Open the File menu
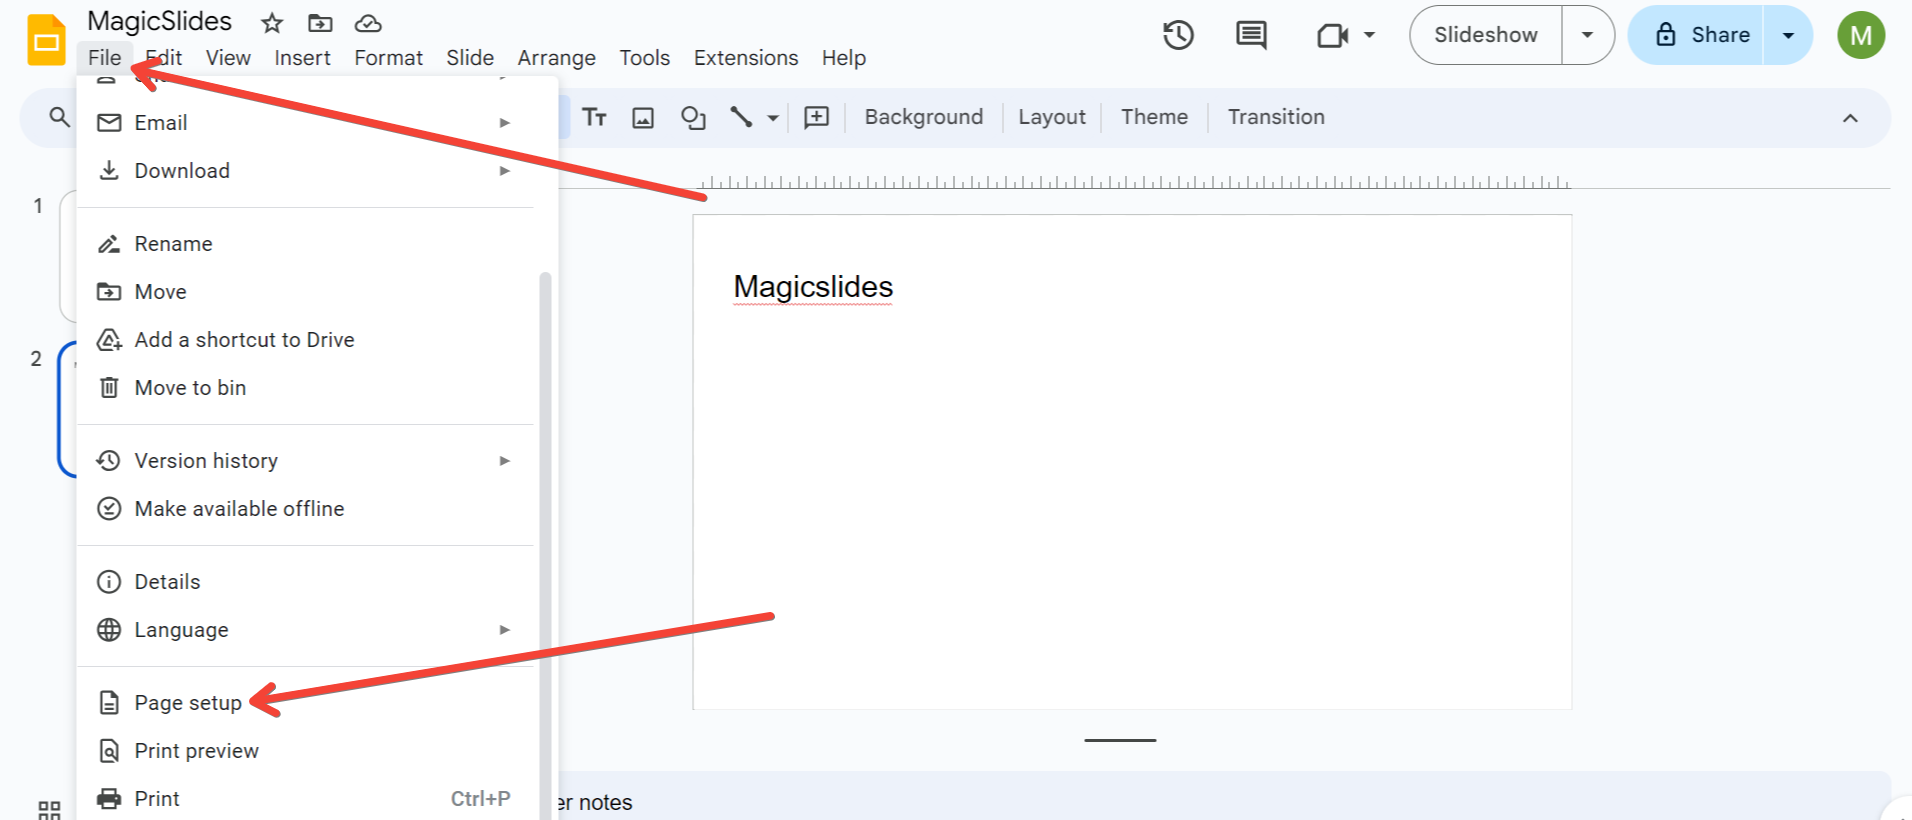 (x=105, y=58)
